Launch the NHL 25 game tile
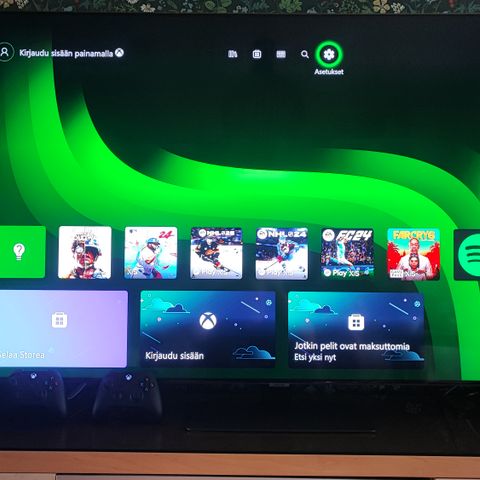480x480 pixels. pyautogui.click(x=216, y=253)
